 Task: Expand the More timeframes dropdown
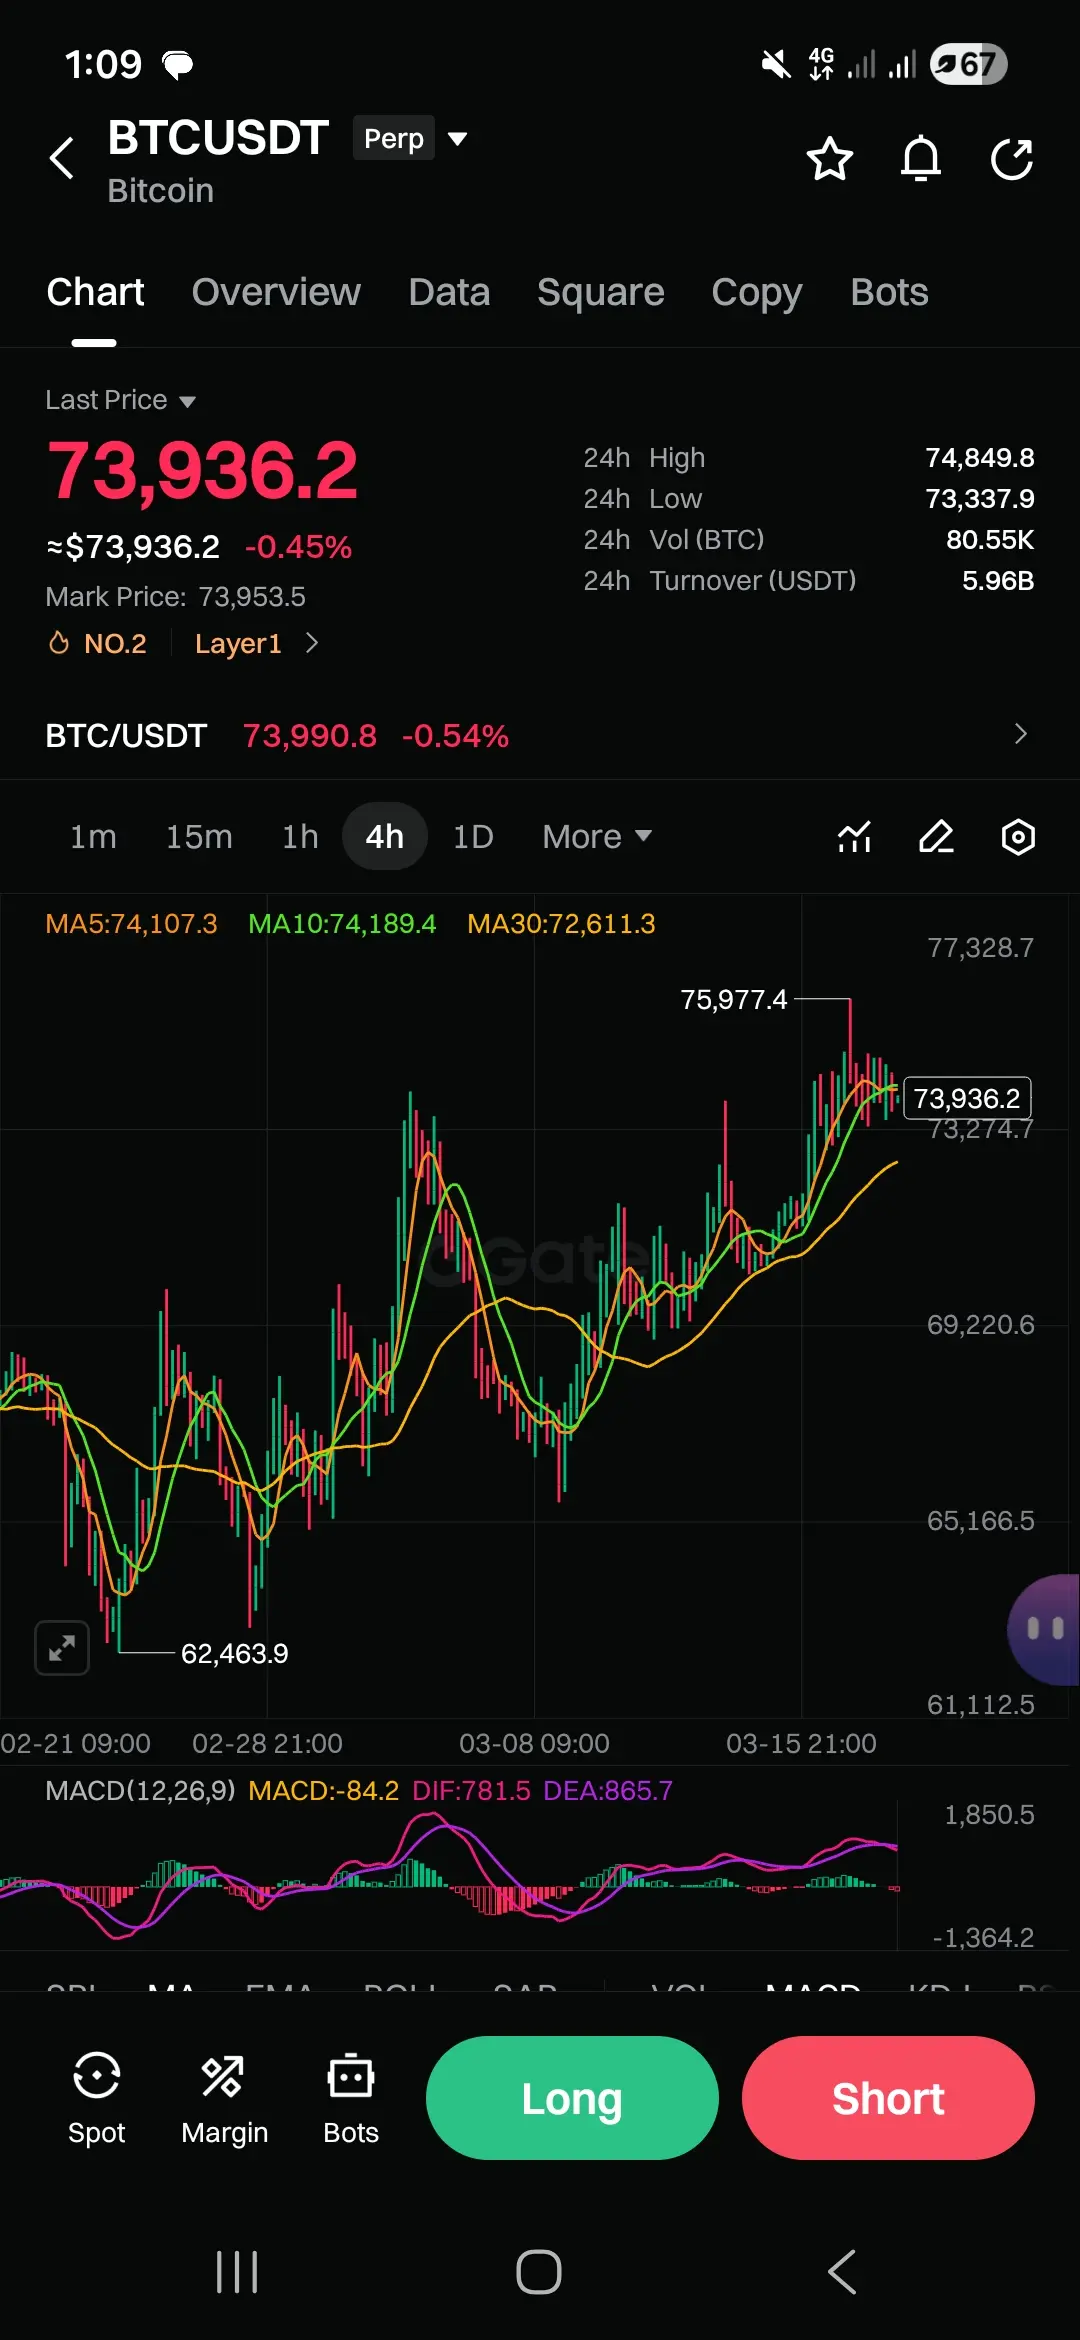click(597, 836)
